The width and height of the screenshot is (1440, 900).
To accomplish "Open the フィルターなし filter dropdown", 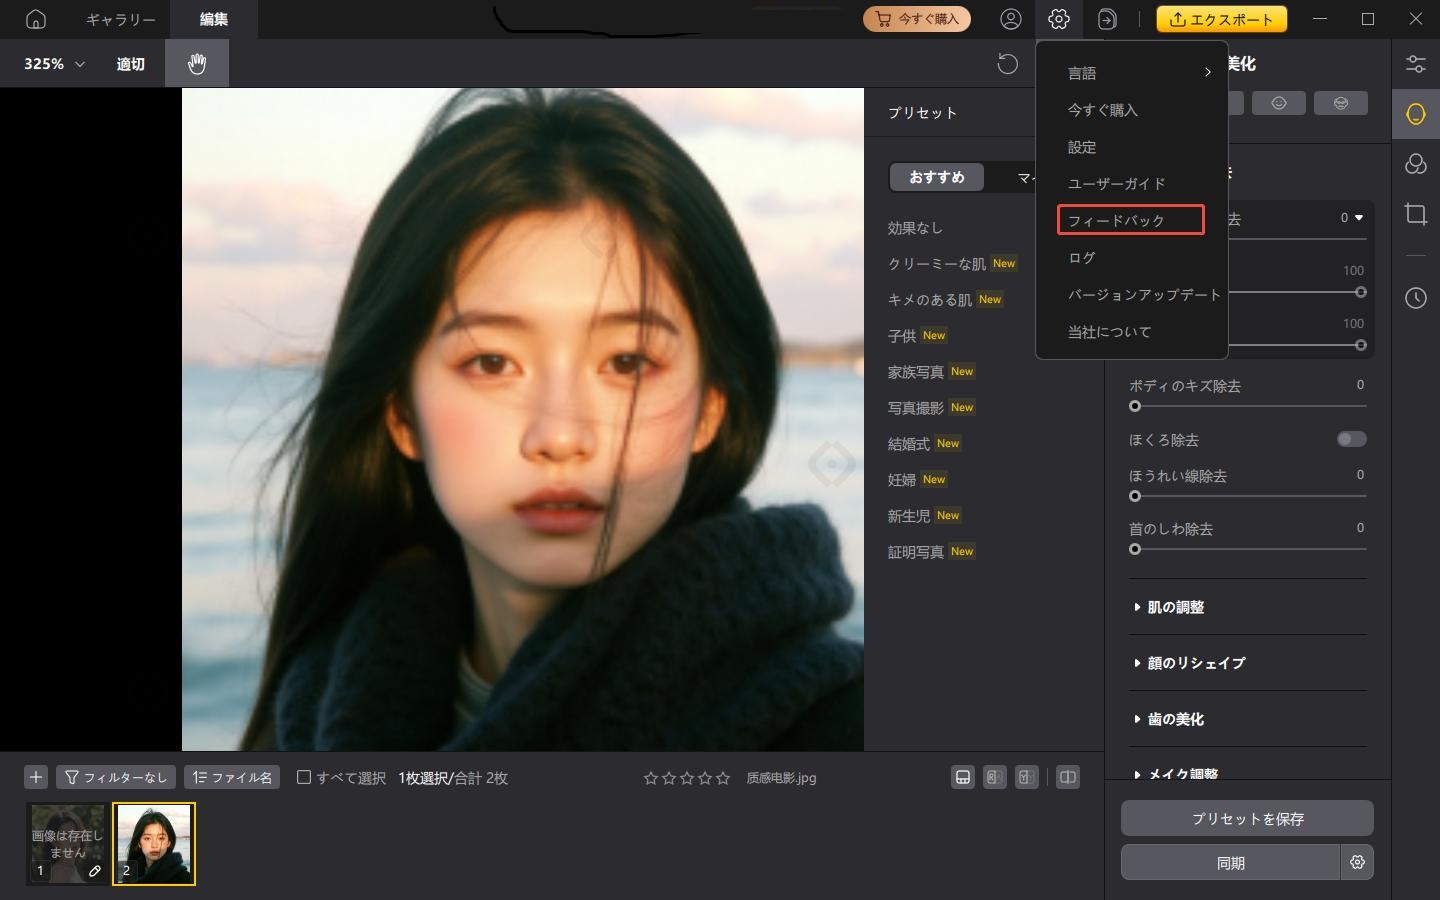I will click(116, 777).
